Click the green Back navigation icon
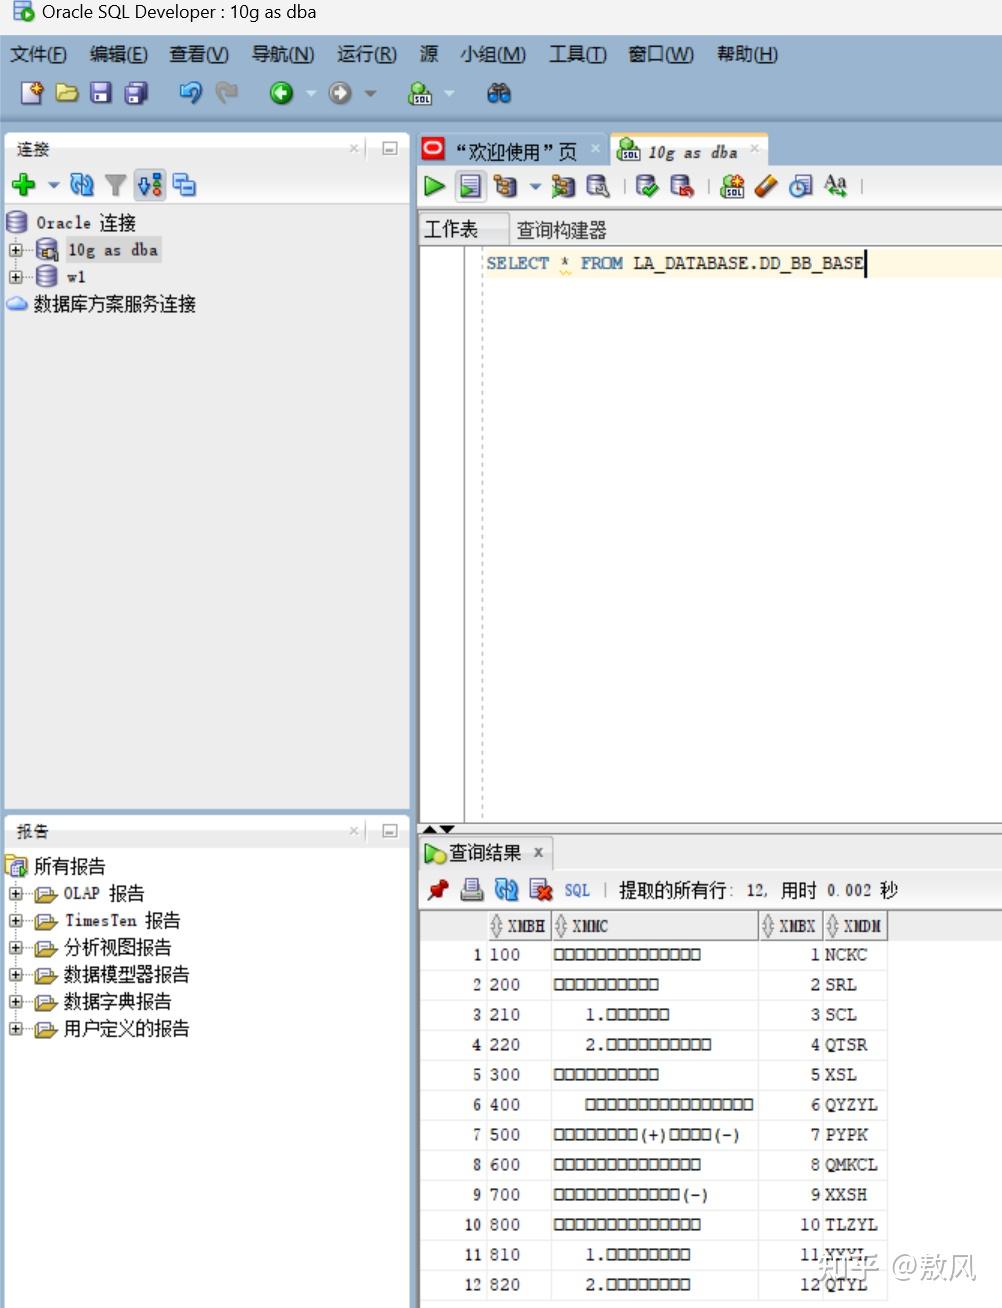Viewport: 1002px width, 1308px height. point(281,93)
